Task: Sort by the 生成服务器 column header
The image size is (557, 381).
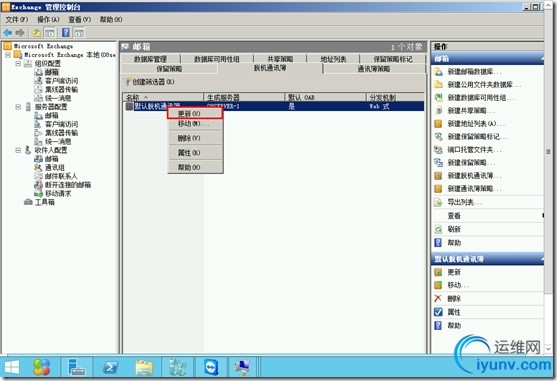Action: [x=244, y=97]
